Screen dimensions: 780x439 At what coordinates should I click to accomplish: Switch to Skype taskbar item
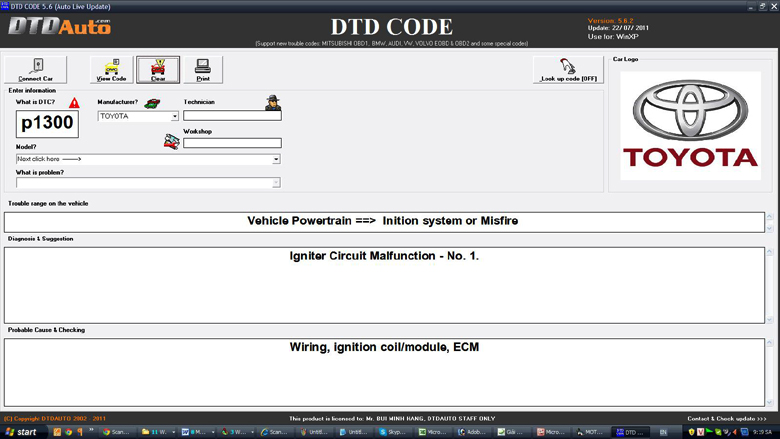click(394, 432)
